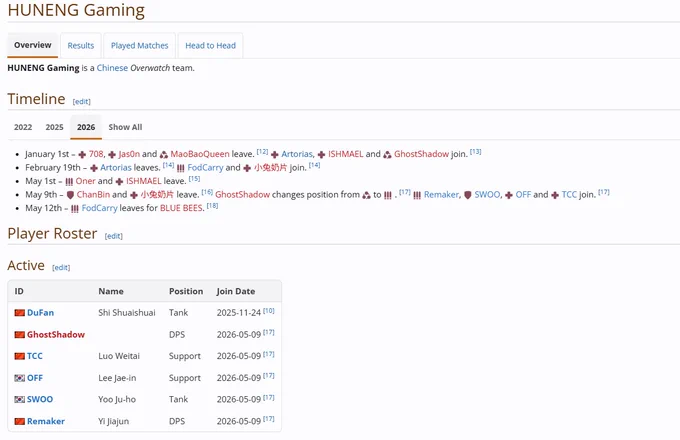Click the flex icon before MaoBaoQueen
The height and width of the screenshot is (440, 680).
click(x=163, y=154)
